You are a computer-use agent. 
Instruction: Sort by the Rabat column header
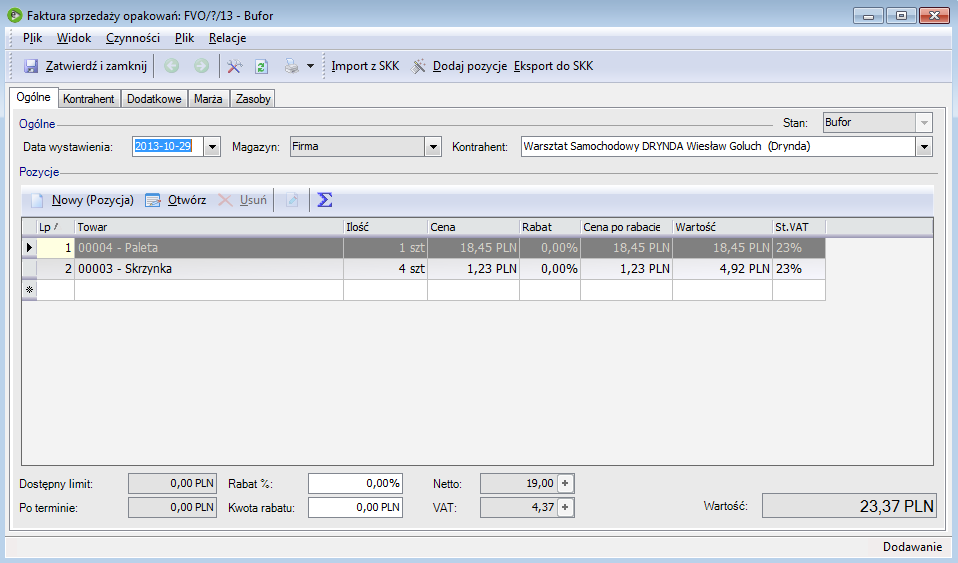(x=550, y=227)
